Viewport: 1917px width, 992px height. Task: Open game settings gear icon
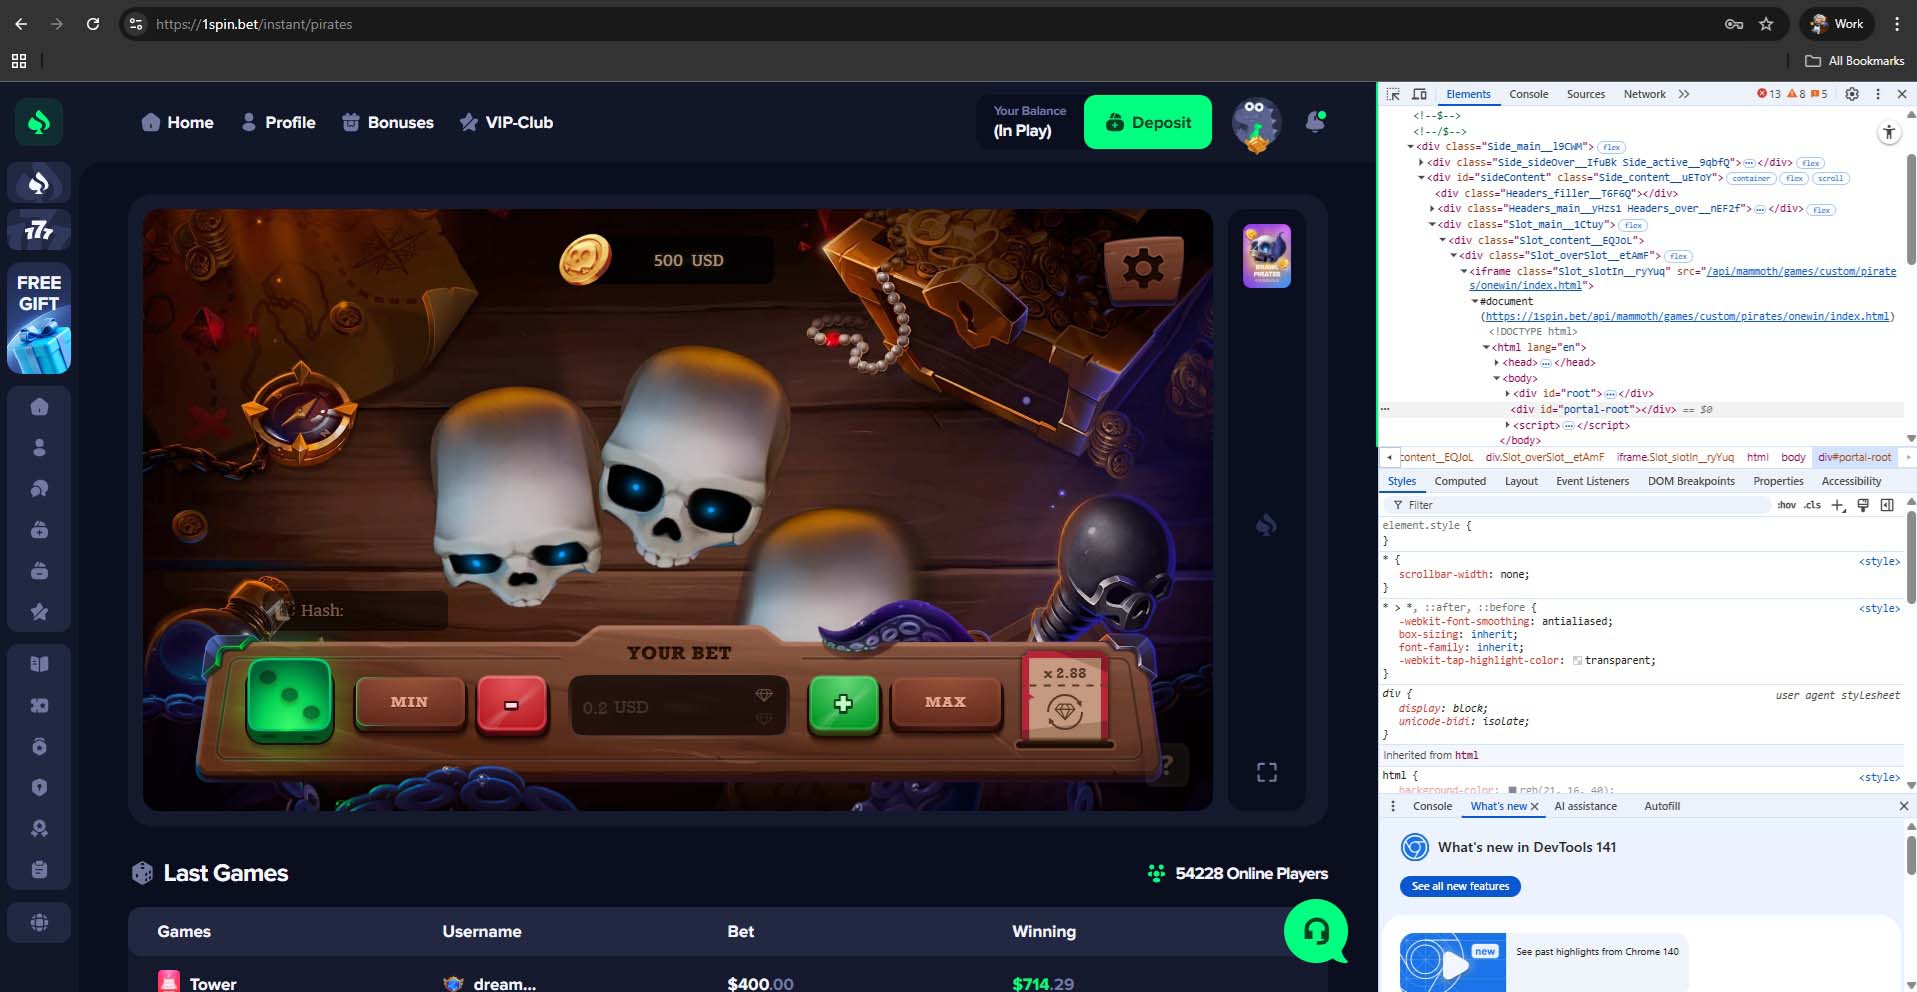(1143, 267)
